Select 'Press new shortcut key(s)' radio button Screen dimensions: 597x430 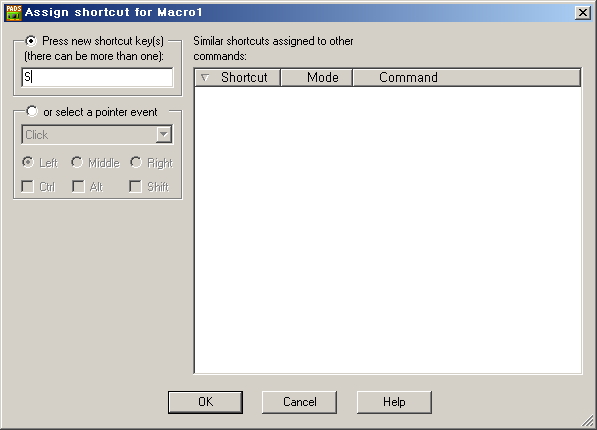(31, 40)
